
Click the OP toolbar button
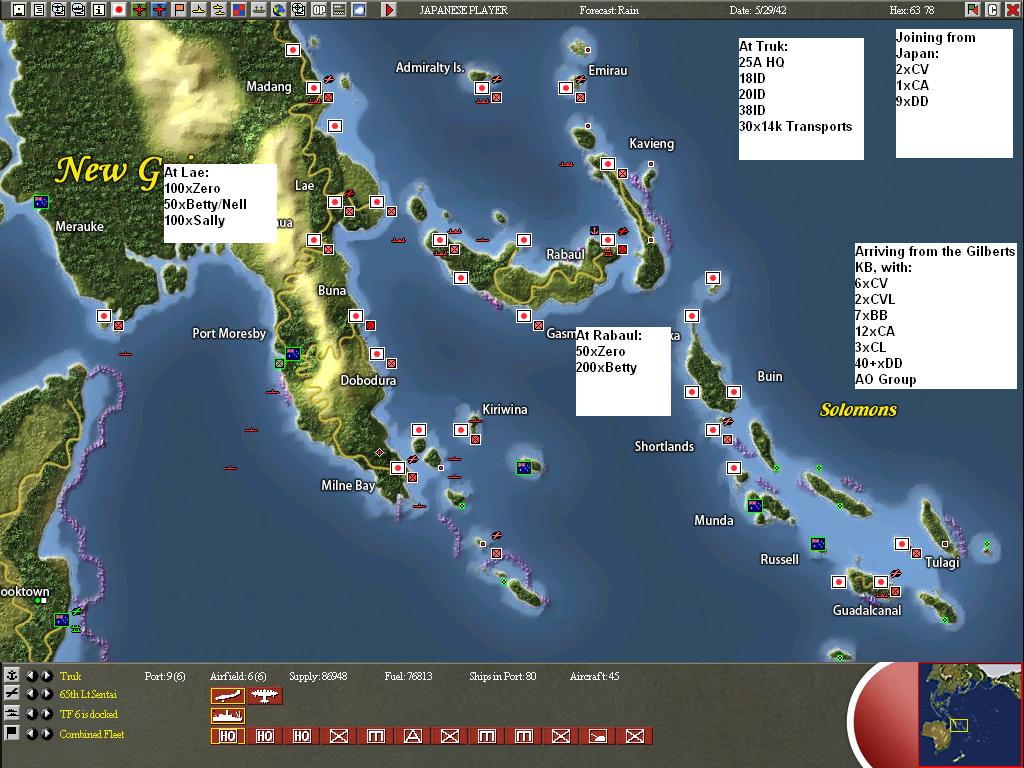coord(319,9)
